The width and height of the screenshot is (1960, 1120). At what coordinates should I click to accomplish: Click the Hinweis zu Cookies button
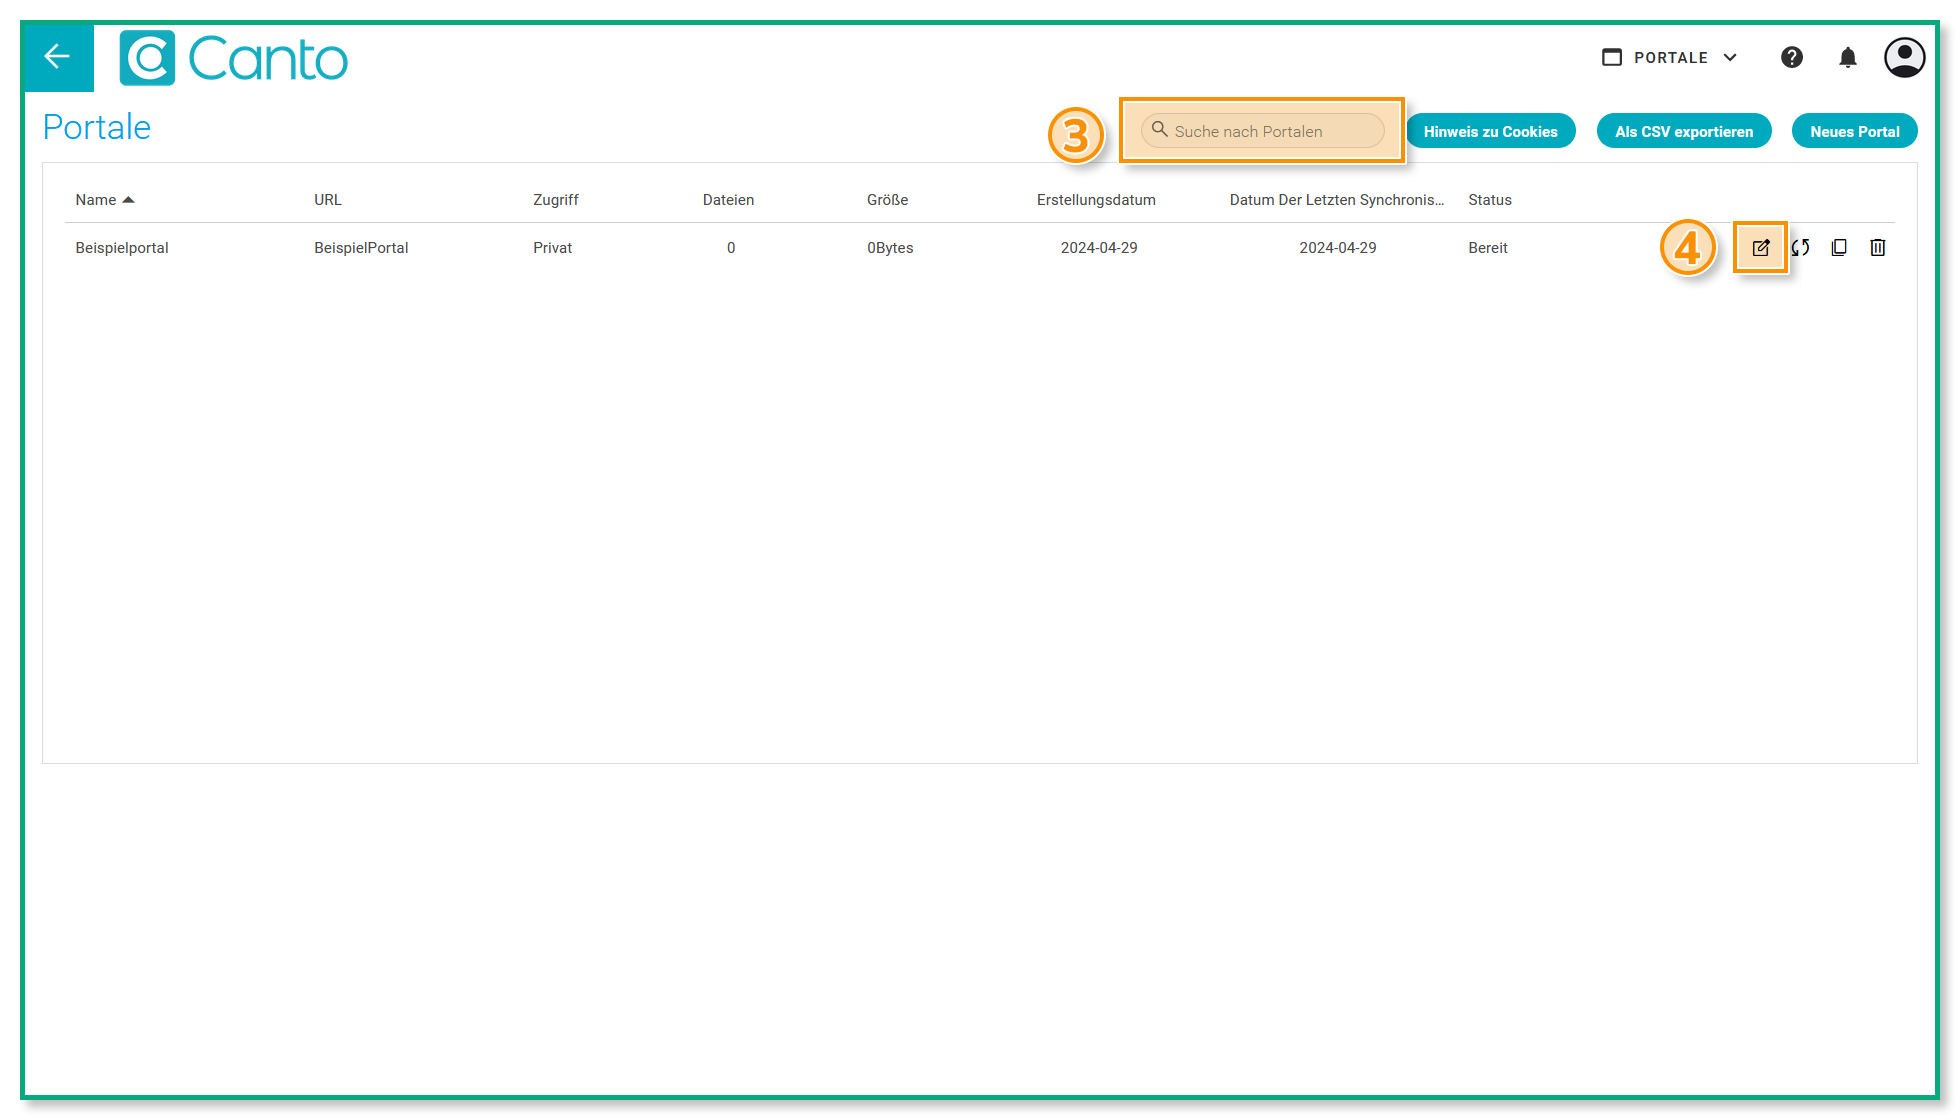pos(1490,131)
